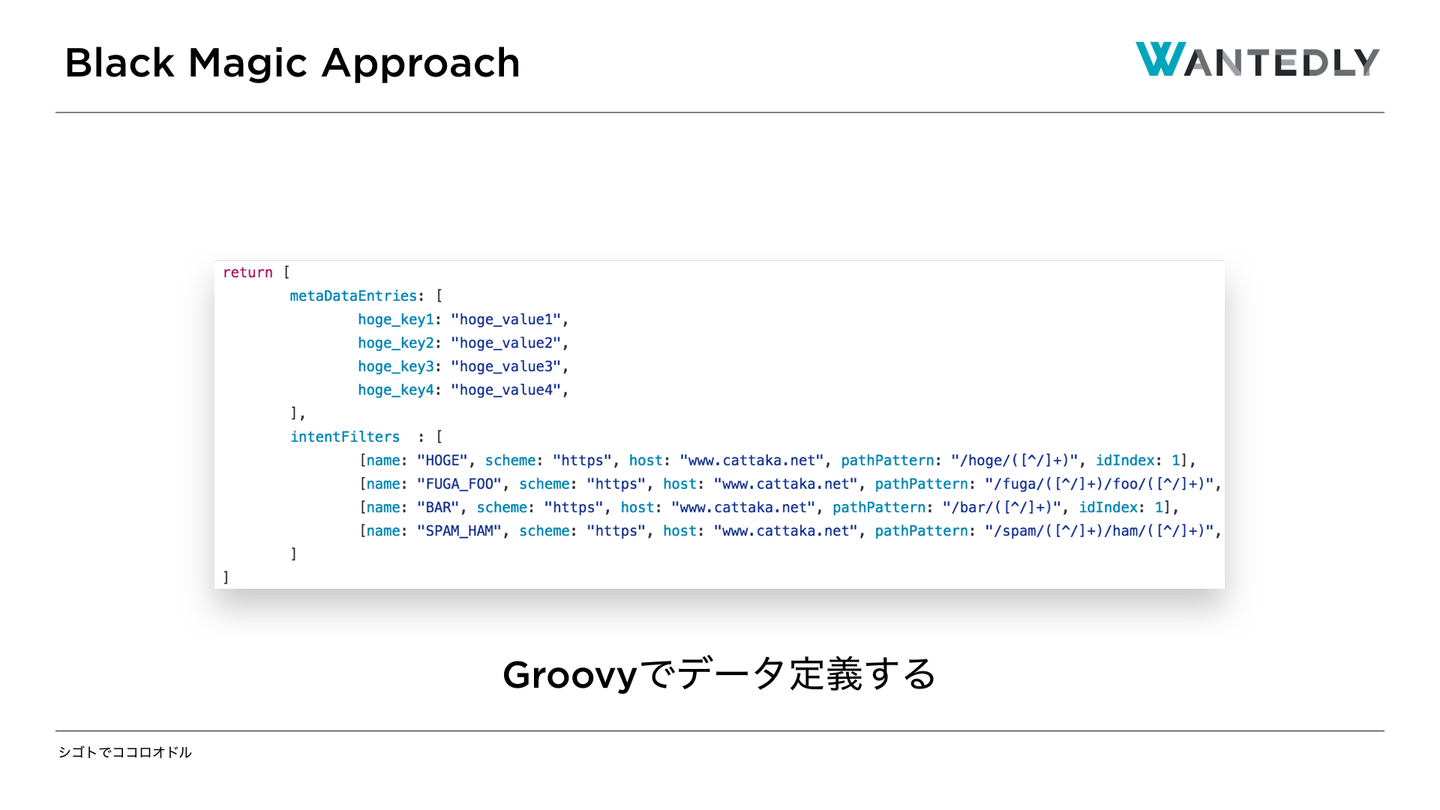Viewport: 1440px width, 810px height.
Task: Select the pathPattern "/fuga/([^/]+)/foo/([^/]+)"
Action: [1100, 484]
